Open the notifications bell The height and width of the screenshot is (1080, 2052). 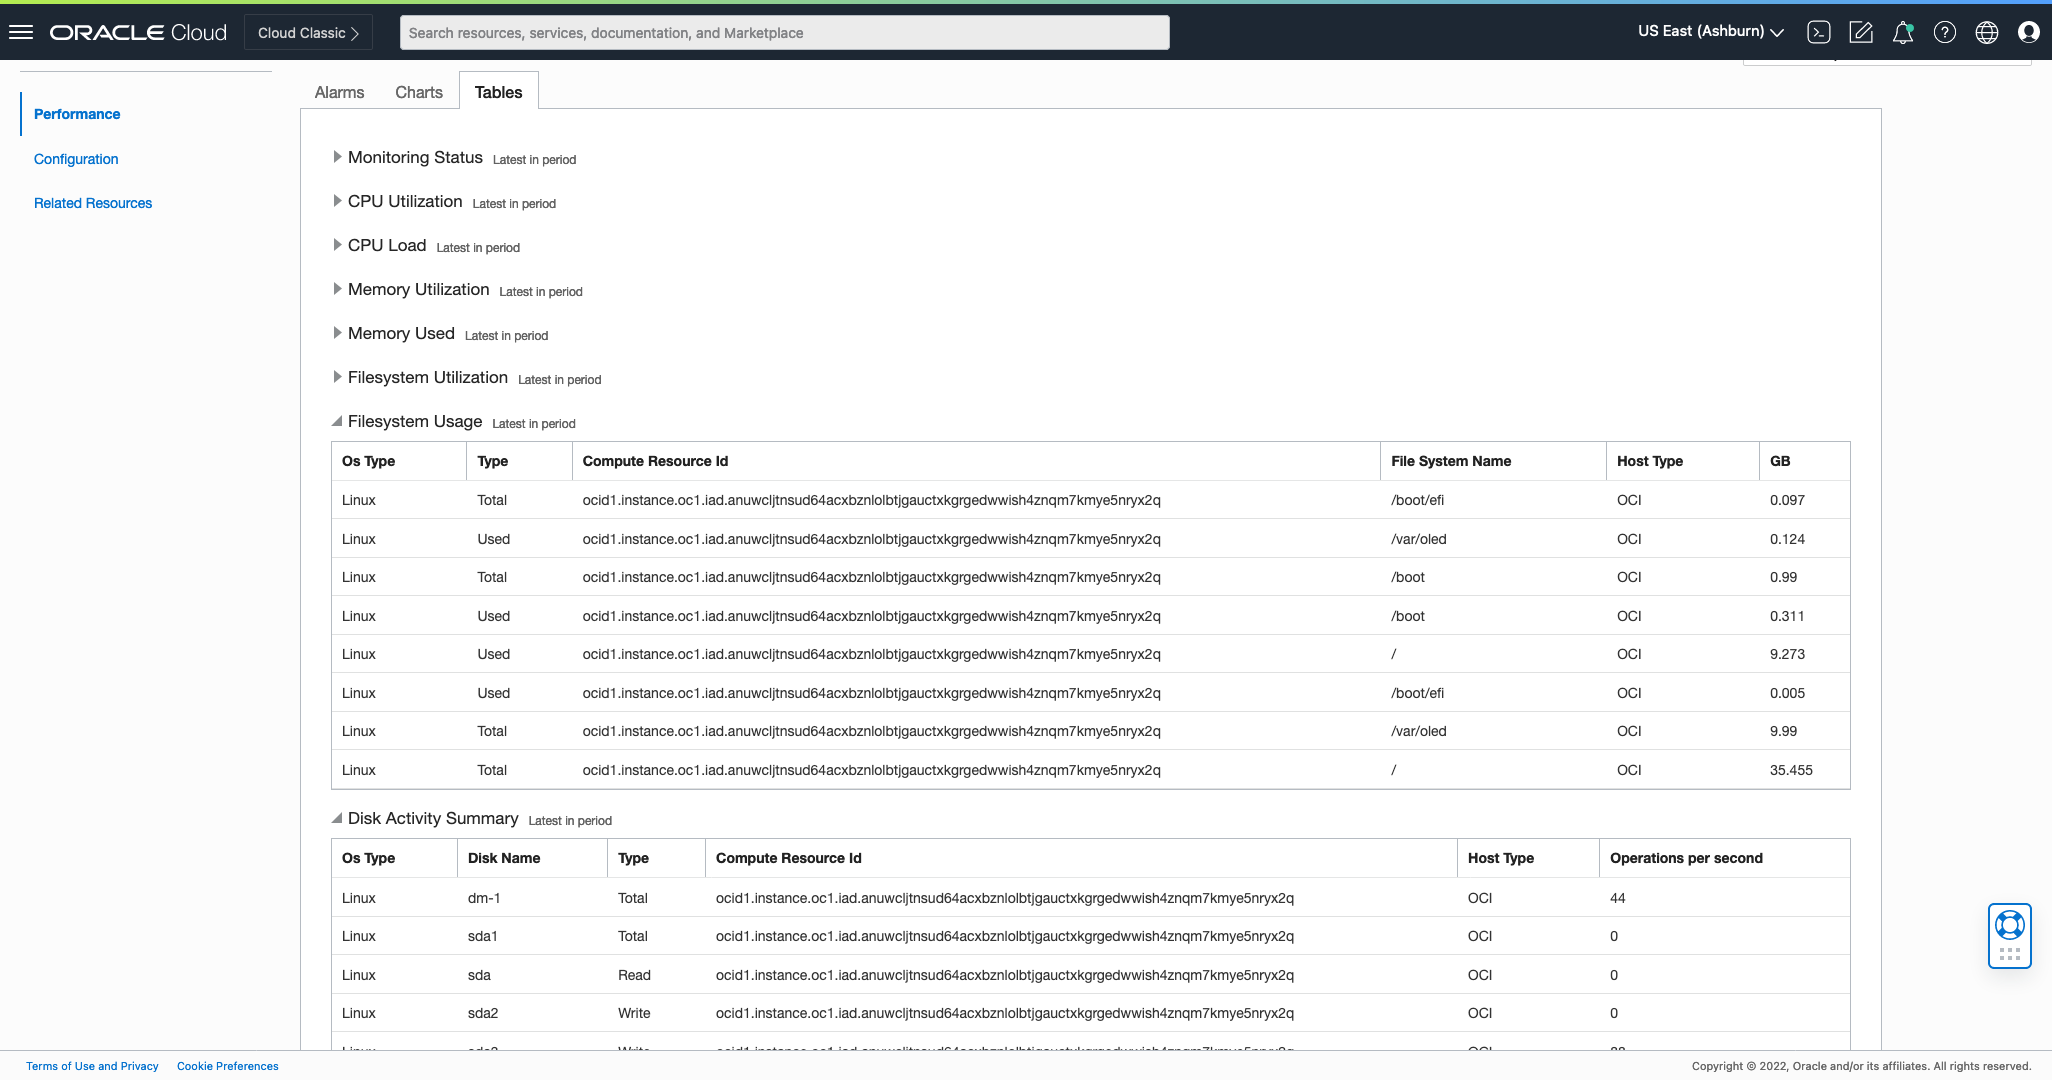point(1903,32)
